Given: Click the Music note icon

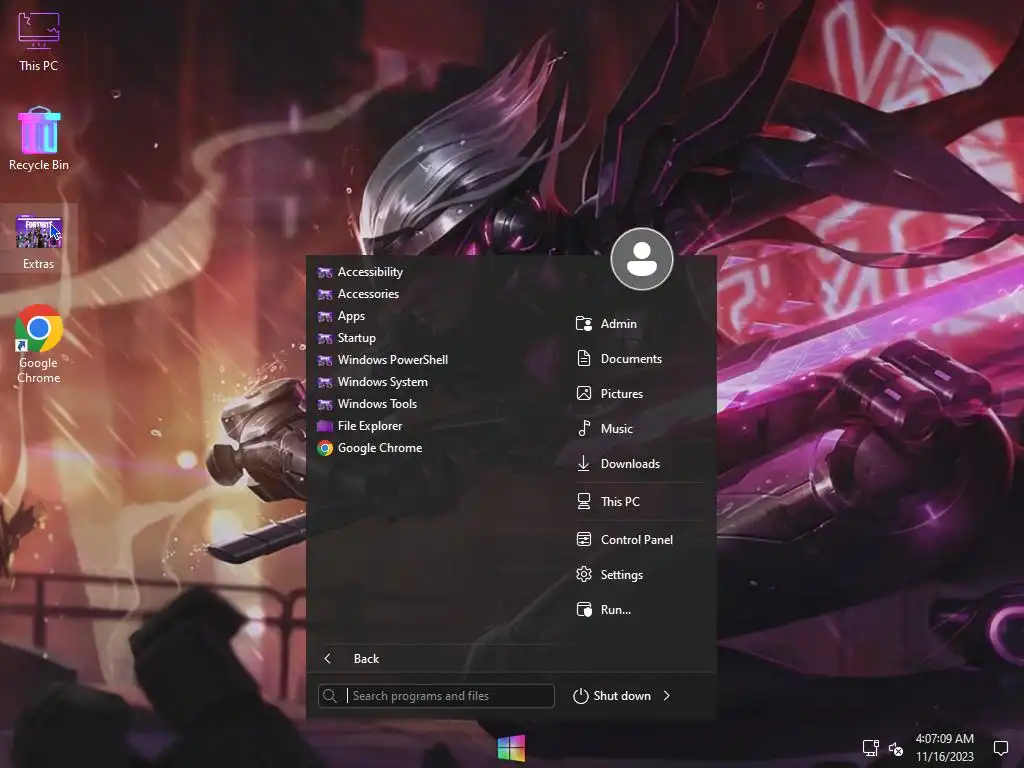Looking at the screenshot, I should point(584,428).
